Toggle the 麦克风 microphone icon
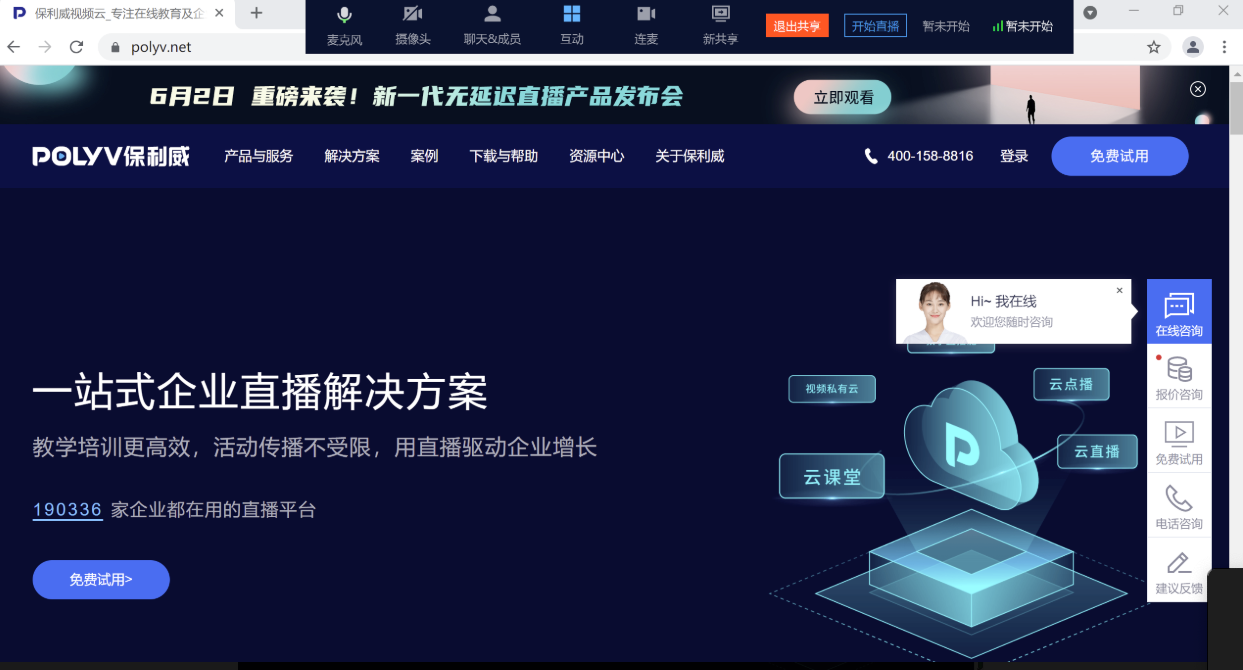1243x670 pixels. 345,15
